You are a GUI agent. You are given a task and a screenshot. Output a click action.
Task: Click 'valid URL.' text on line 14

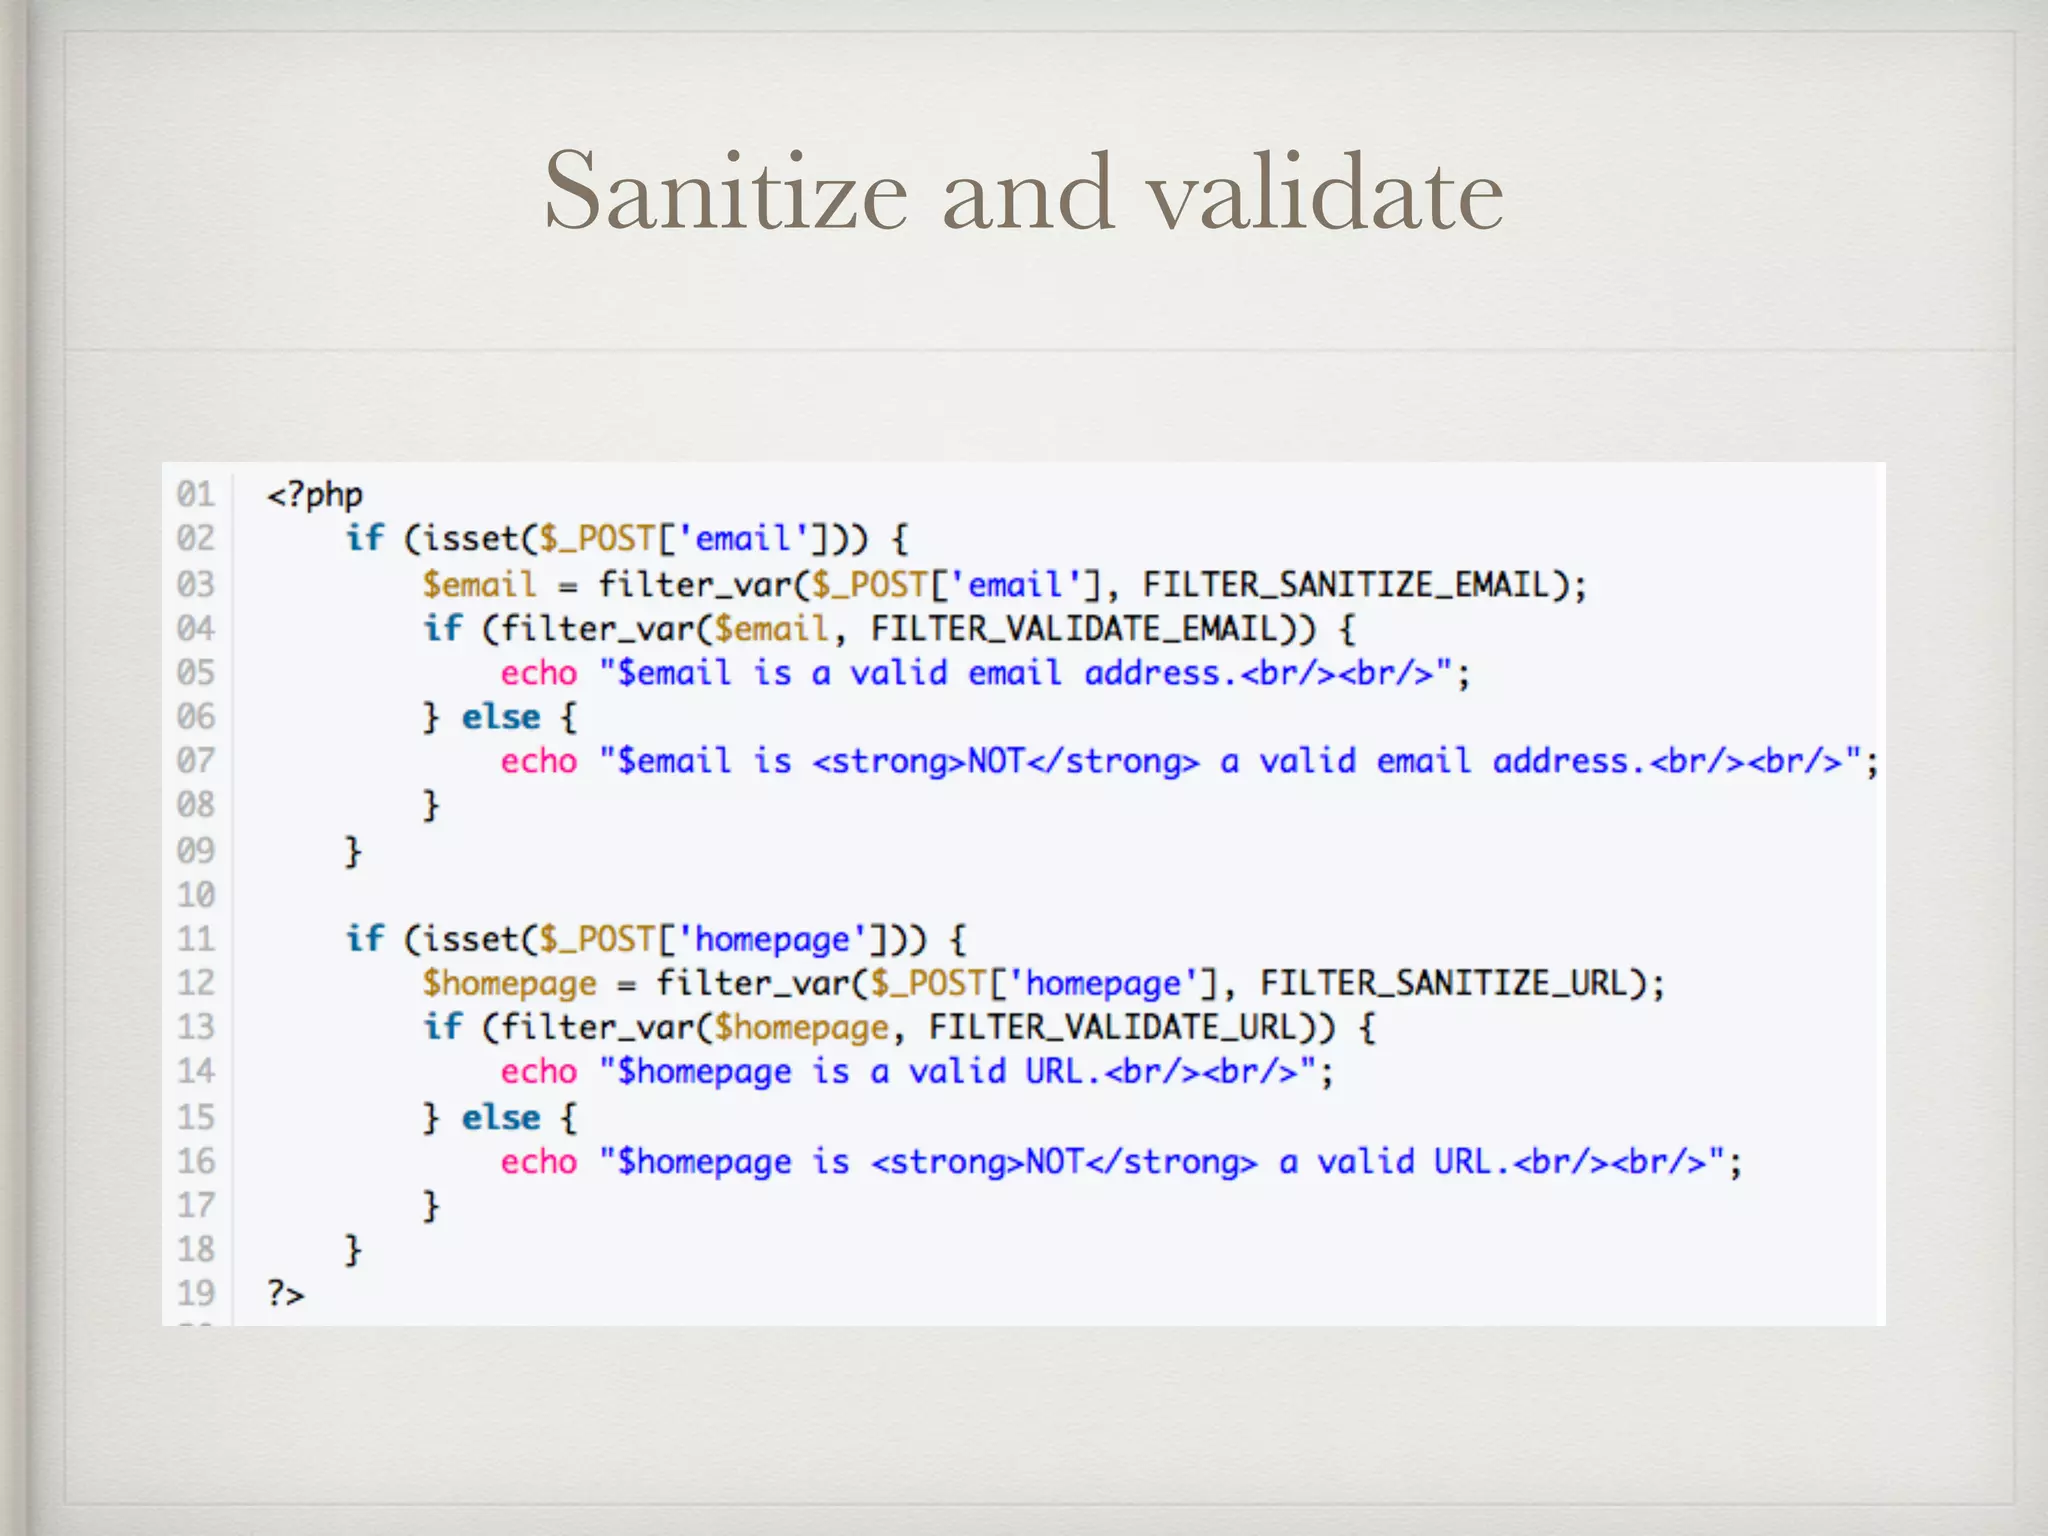coord(1004,1071)
